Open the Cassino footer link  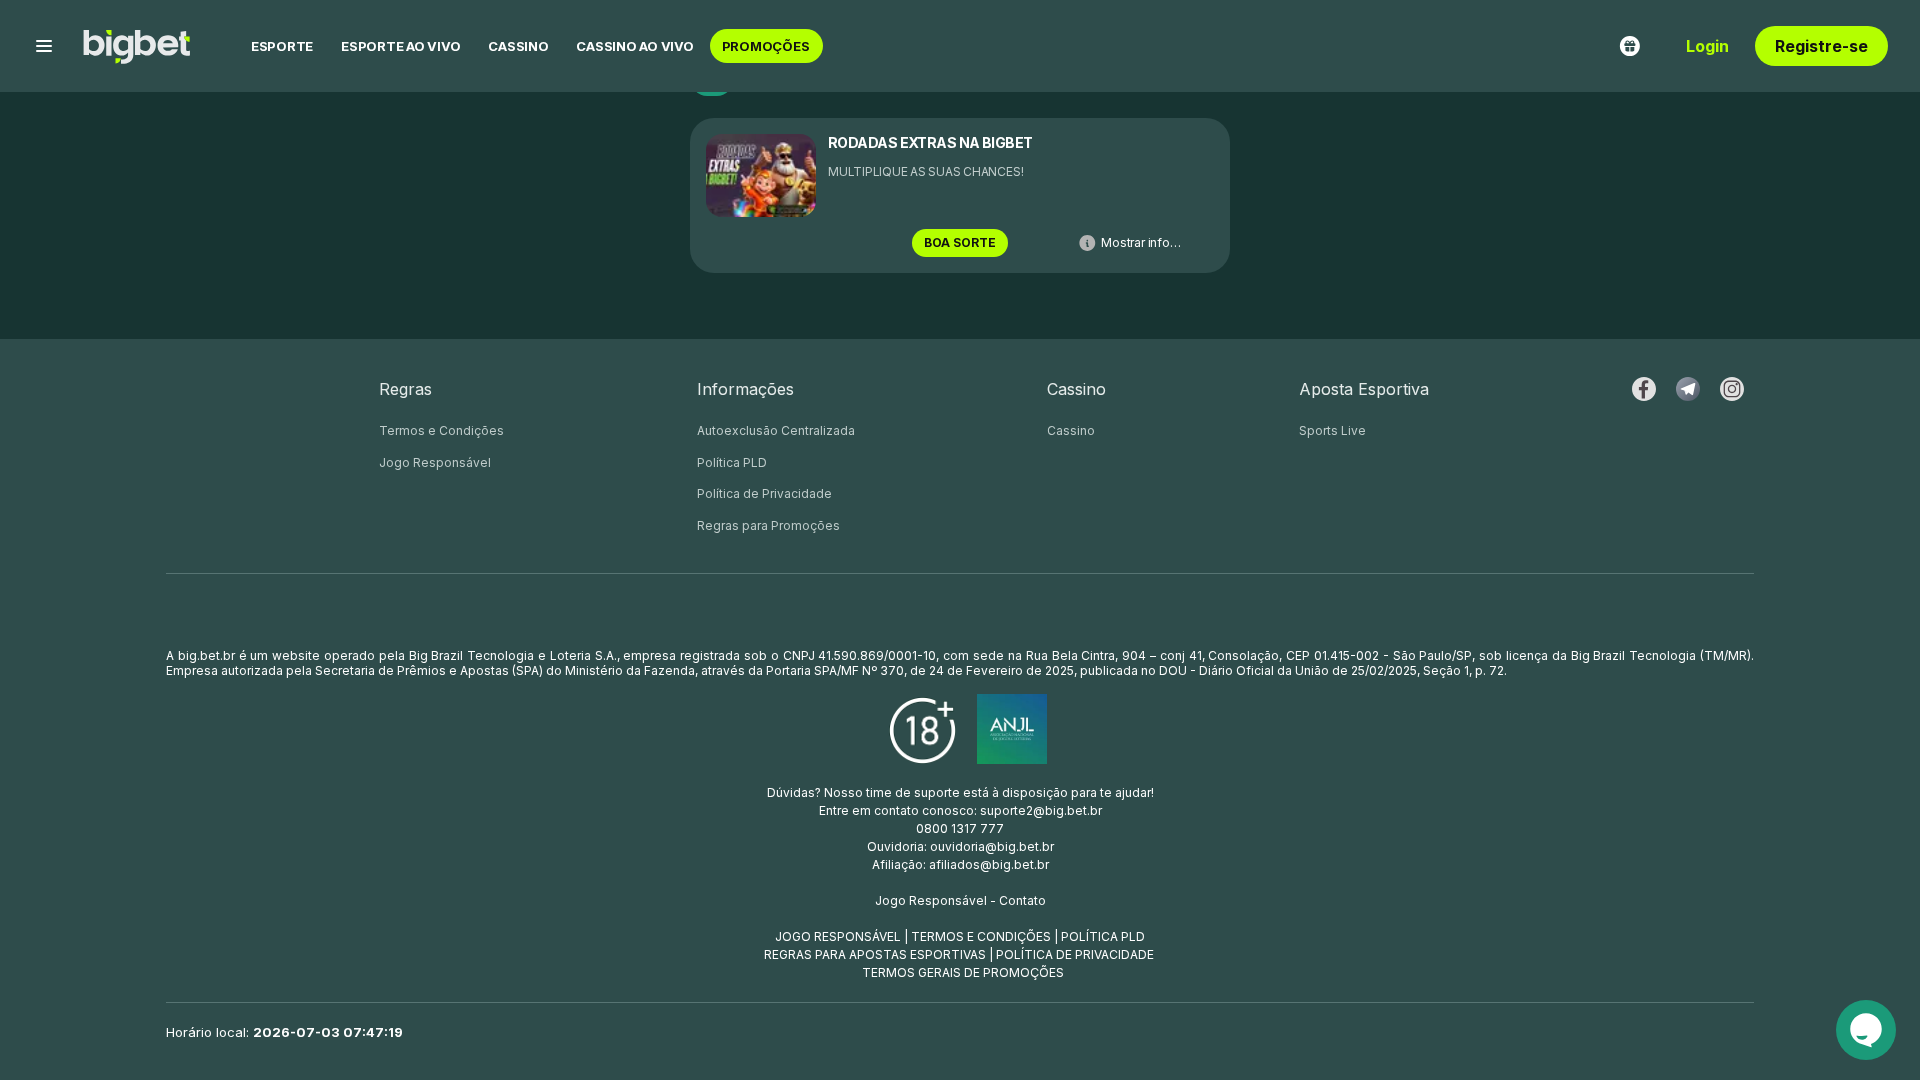(1071, 431)
